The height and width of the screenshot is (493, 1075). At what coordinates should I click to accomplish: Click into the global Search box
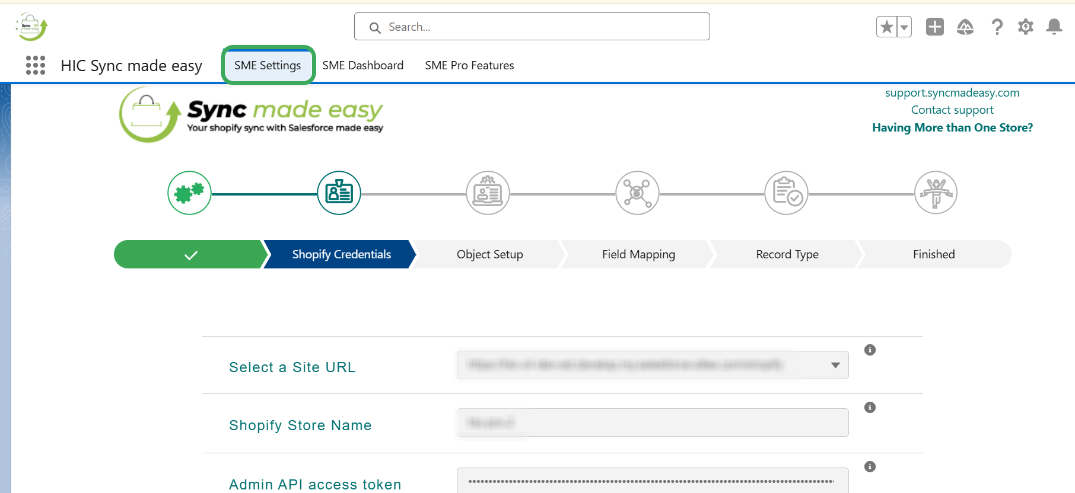(531, 27)
